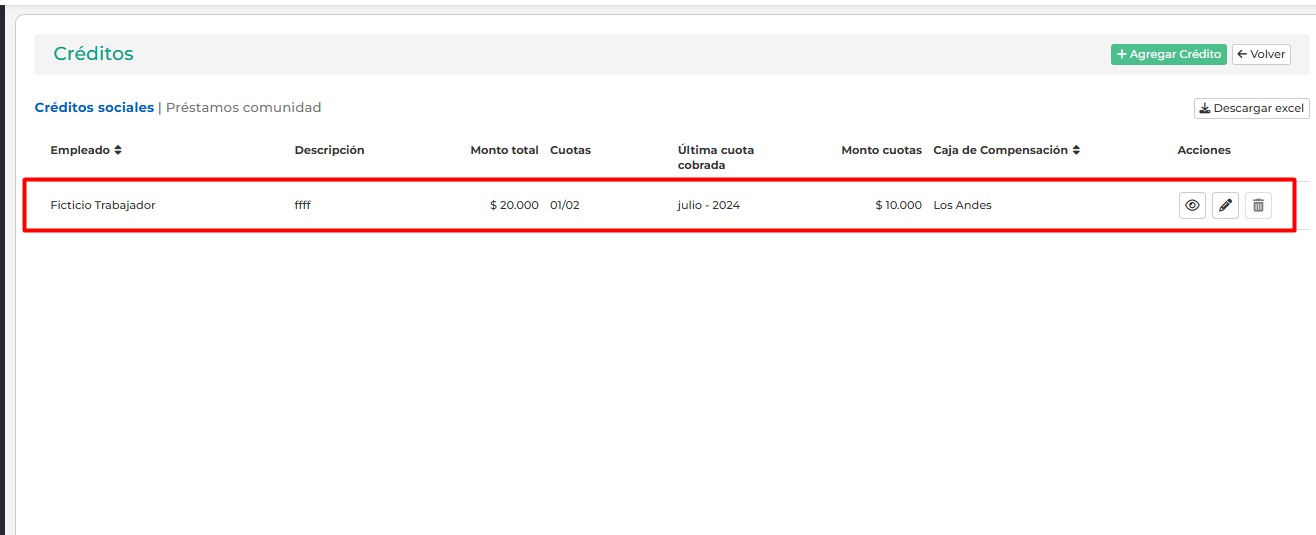
Task: Click the $ 20.000 total amount cell
Action: pos(514,205)
